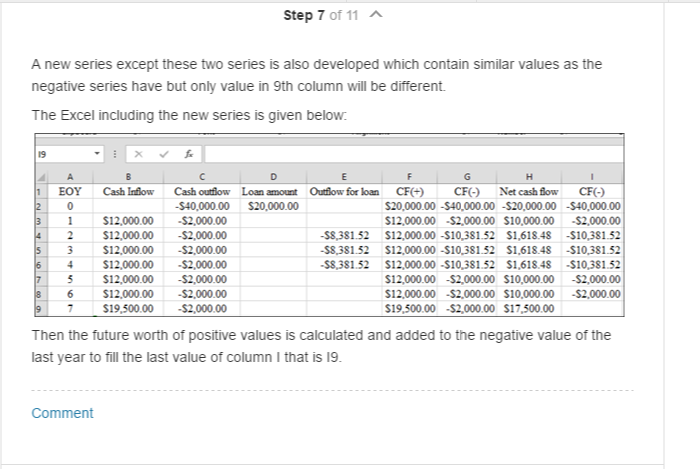Select row 2 header
Image resolution: width=700 pixels, height=469 pixels.
point(41,207)
